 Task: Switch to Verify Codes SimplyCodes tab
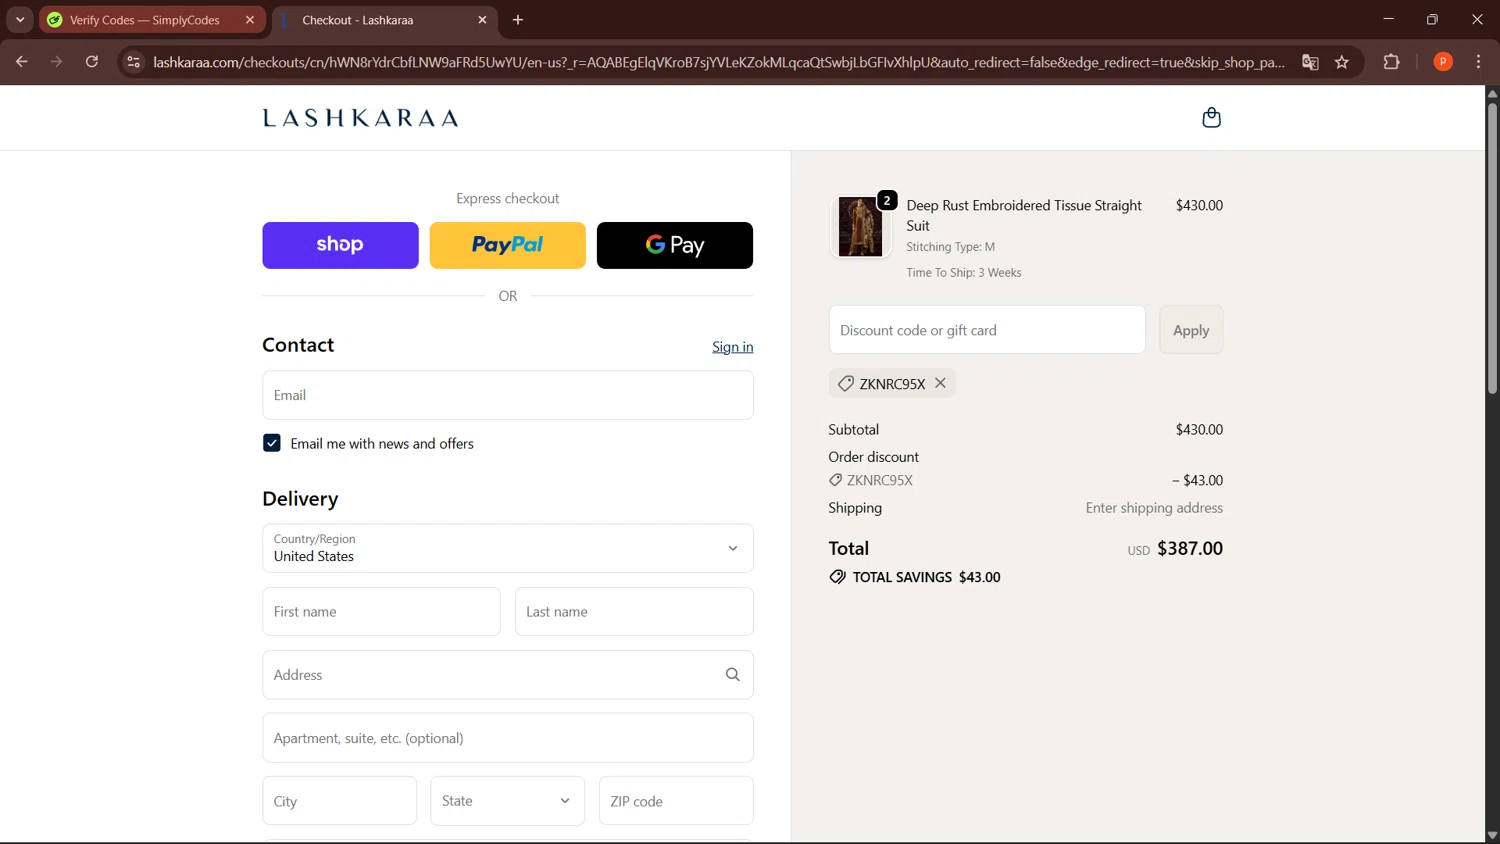click(145, 20)
